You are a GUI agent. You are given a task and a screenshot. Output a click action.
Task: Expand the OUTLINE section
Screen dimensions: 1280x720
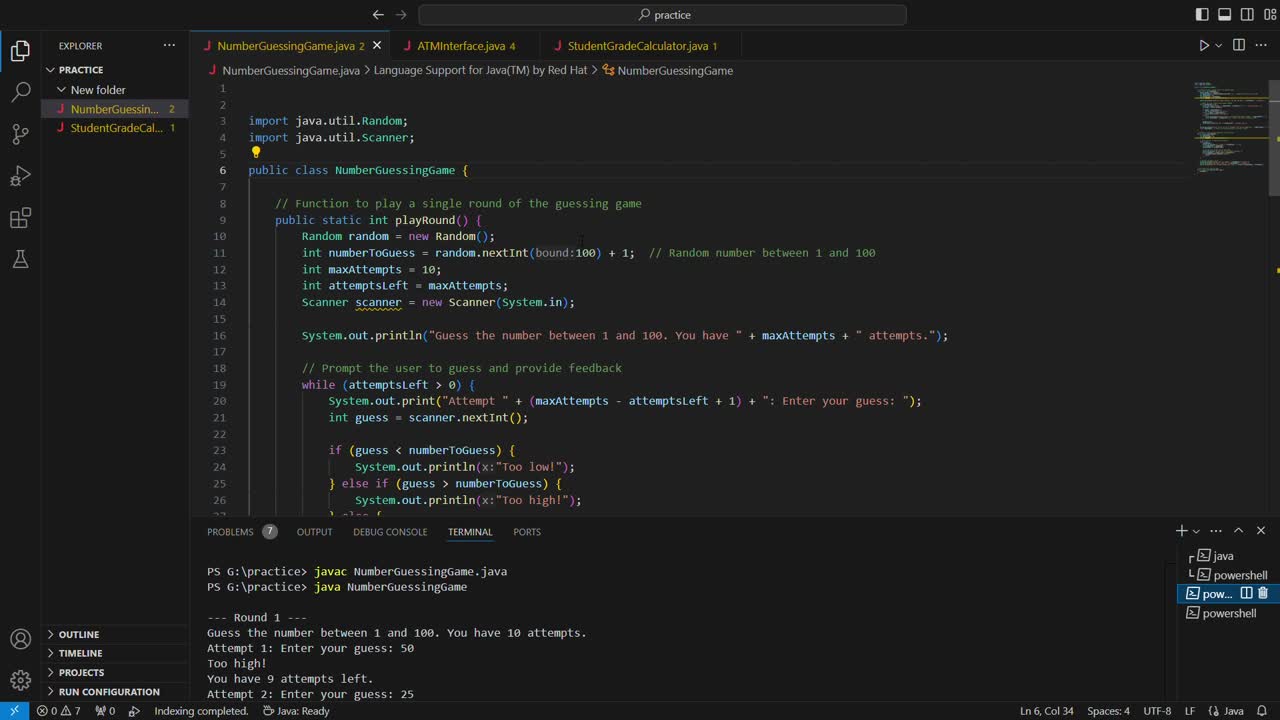point(79,634)
